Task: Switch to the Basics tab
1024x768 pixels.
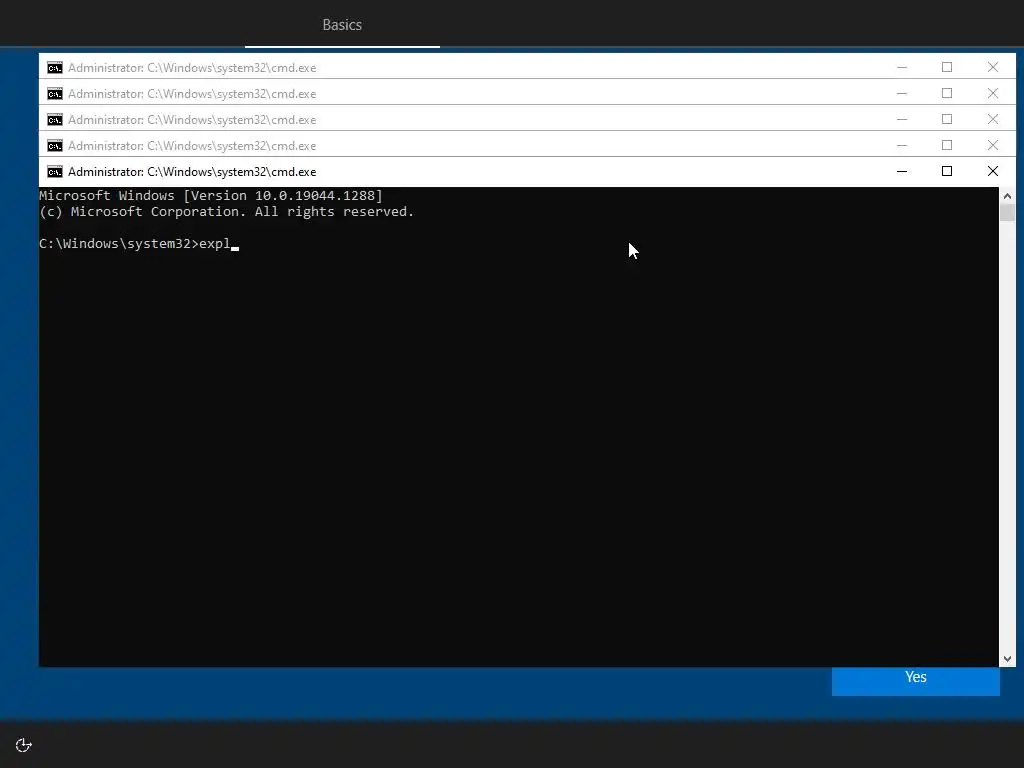Action: 342,25
